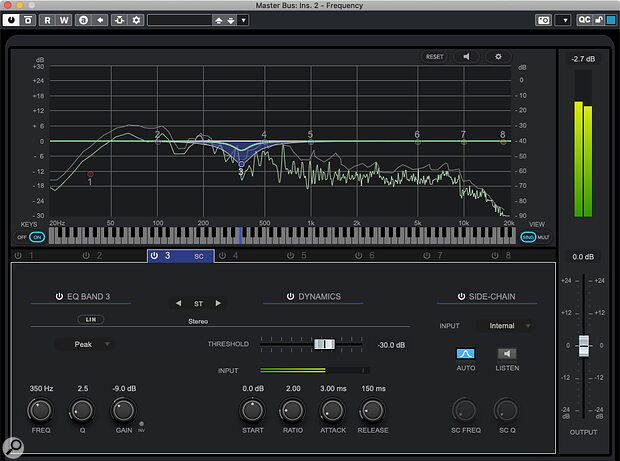Select the previous channel mode arrow left of ST
The width and height of the screenshot is (620, 461).
point(178,303)
